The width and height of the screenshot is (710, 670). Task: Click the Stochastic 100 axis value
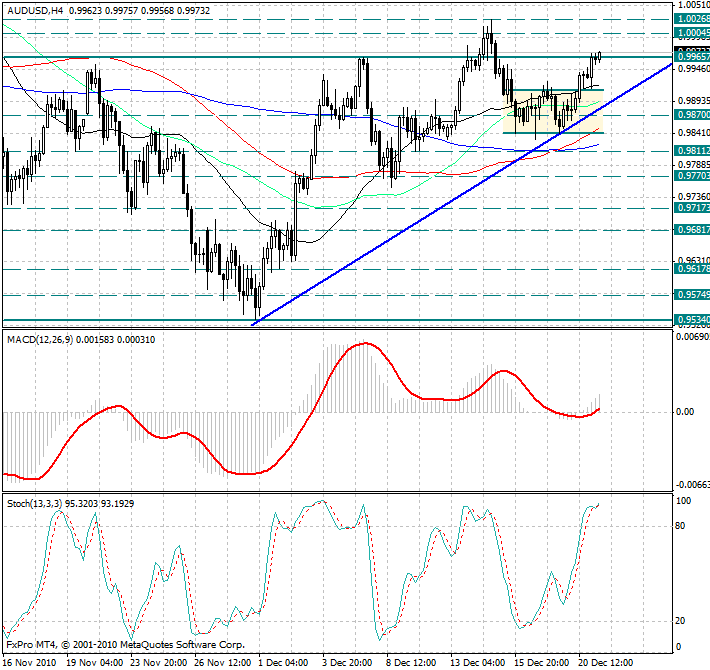[683, 501]
